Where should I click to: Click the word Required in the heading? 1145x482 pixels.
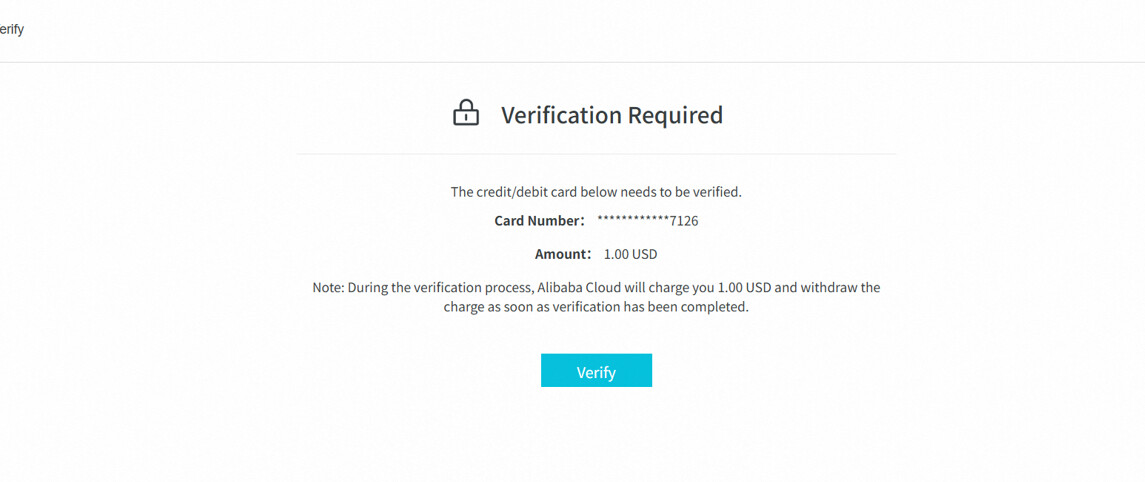[x=675, y=115]
